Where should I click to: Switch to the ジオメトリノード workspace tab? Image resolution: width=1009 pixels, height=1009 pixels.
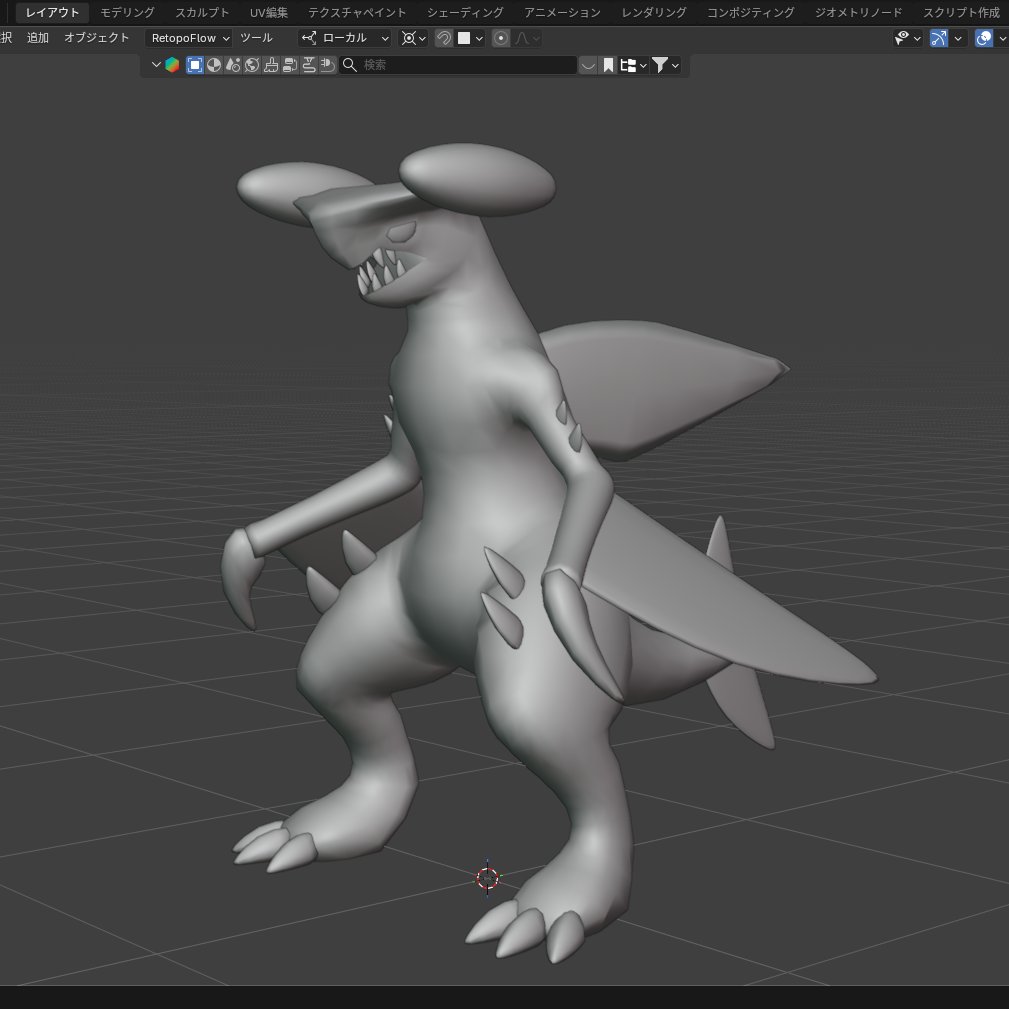click(858, 12)
